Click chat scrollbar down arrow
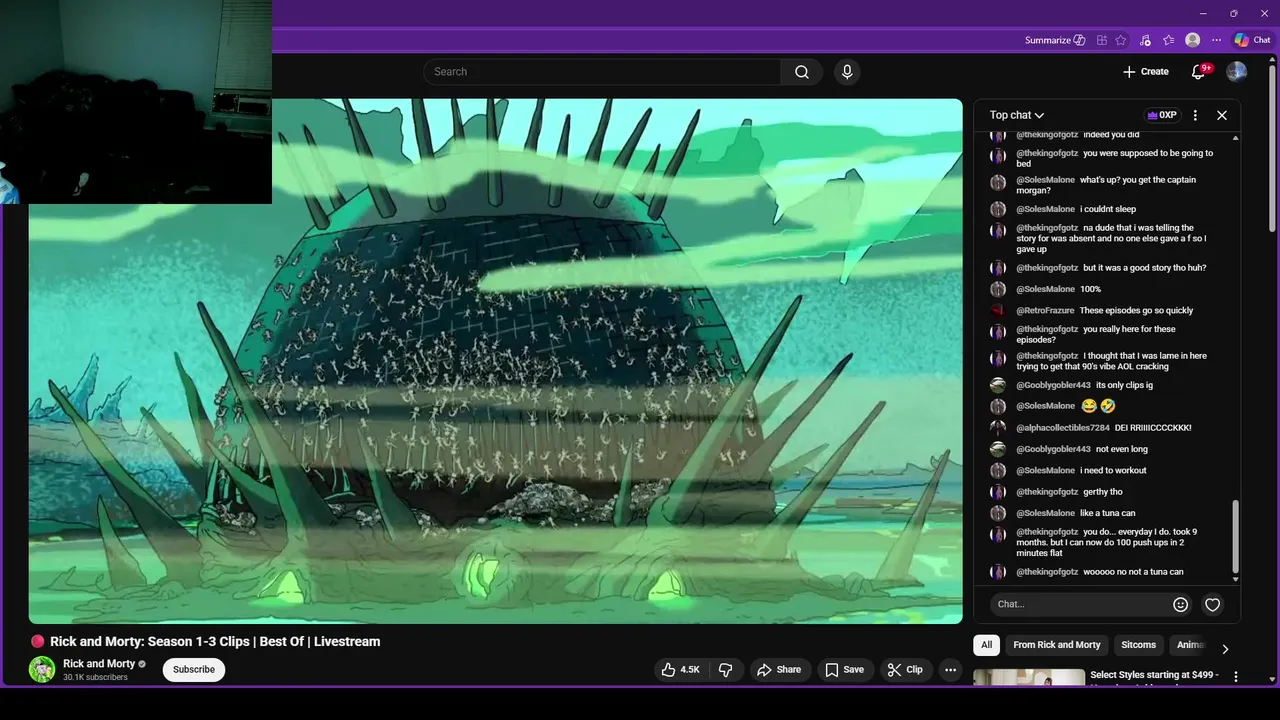 pyautogui.click(x=1235, y=579)
